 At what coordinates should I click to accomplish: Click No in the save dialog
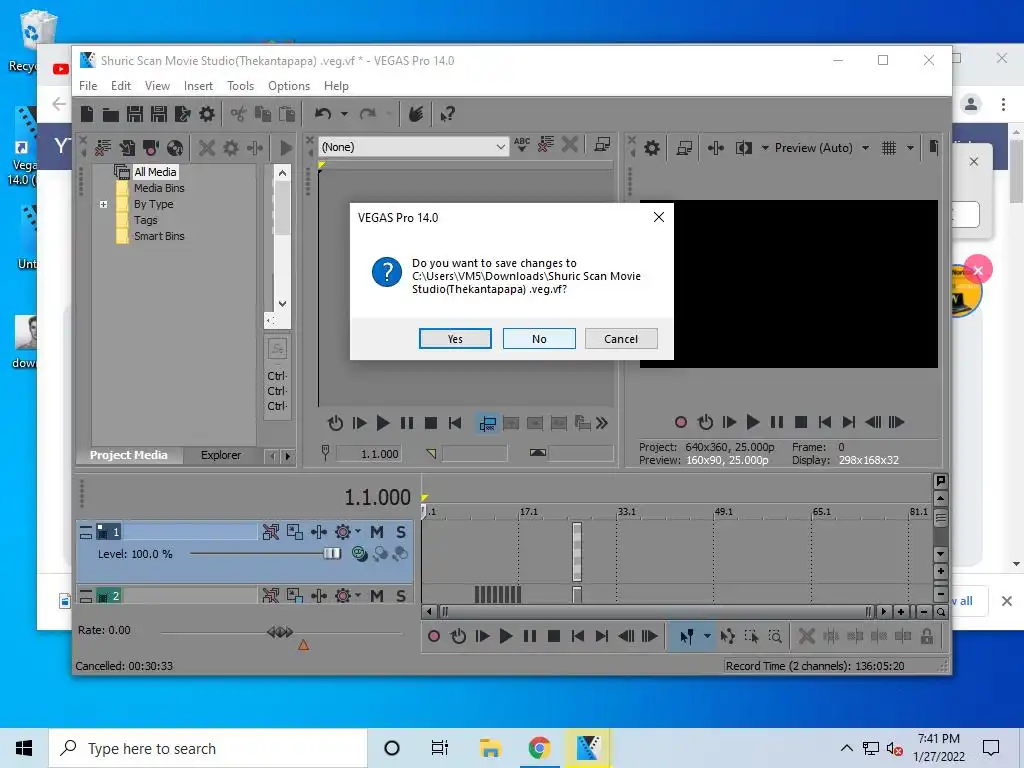coord(539,339)
